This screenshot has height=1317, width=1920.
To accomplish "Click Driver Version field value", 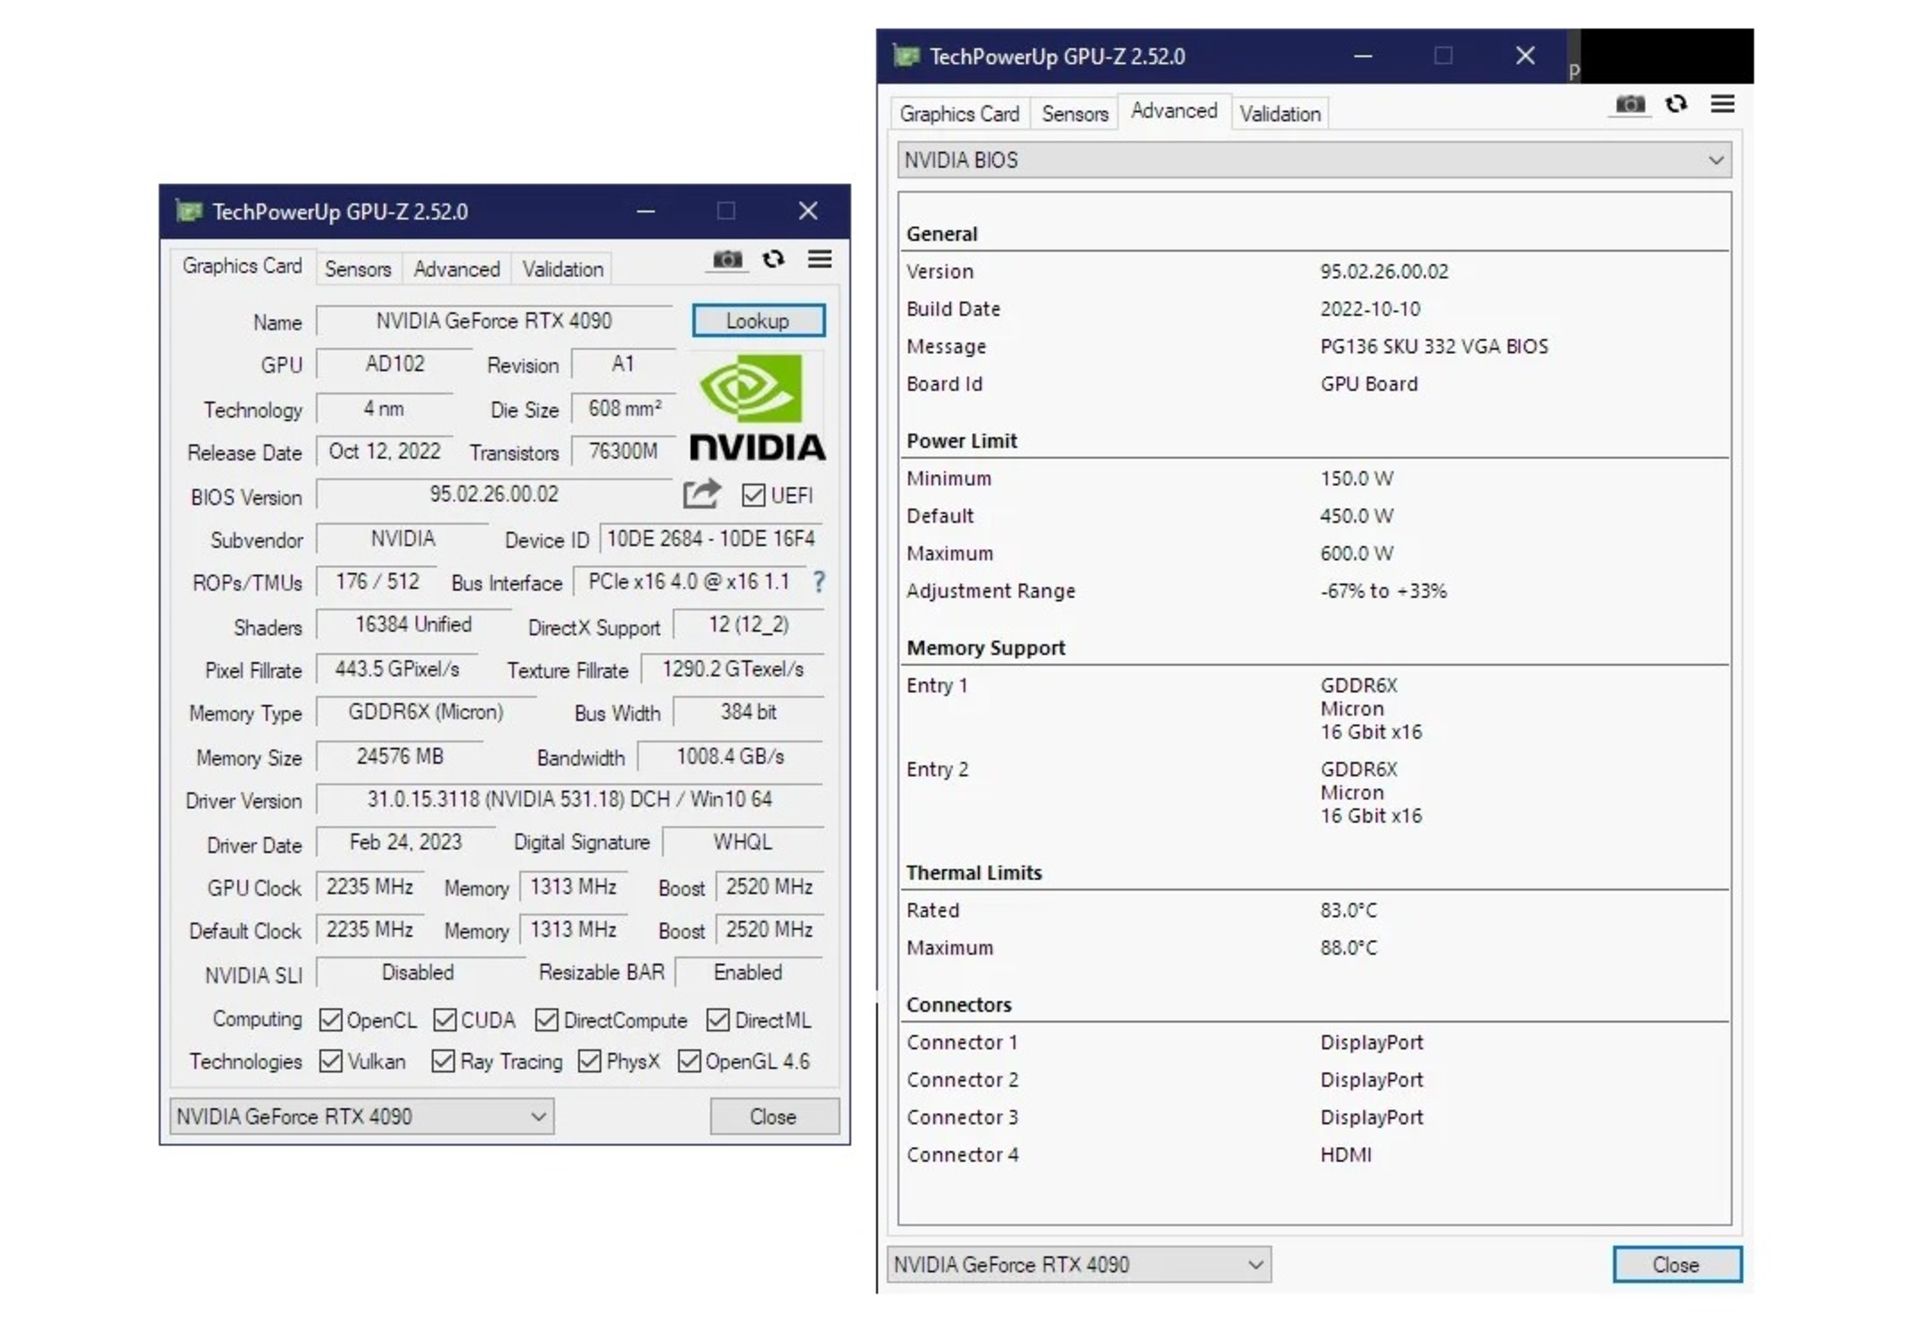I will tap(570, 800).
